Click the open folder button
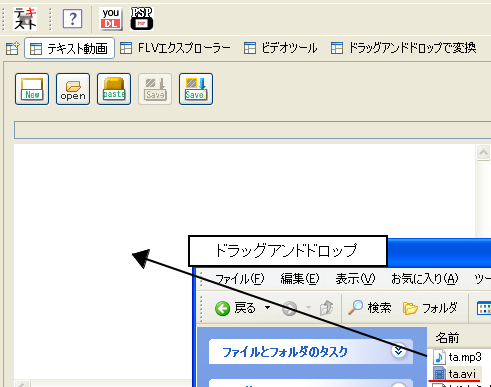This screenshot has height=387, width=491. (73, 89)
